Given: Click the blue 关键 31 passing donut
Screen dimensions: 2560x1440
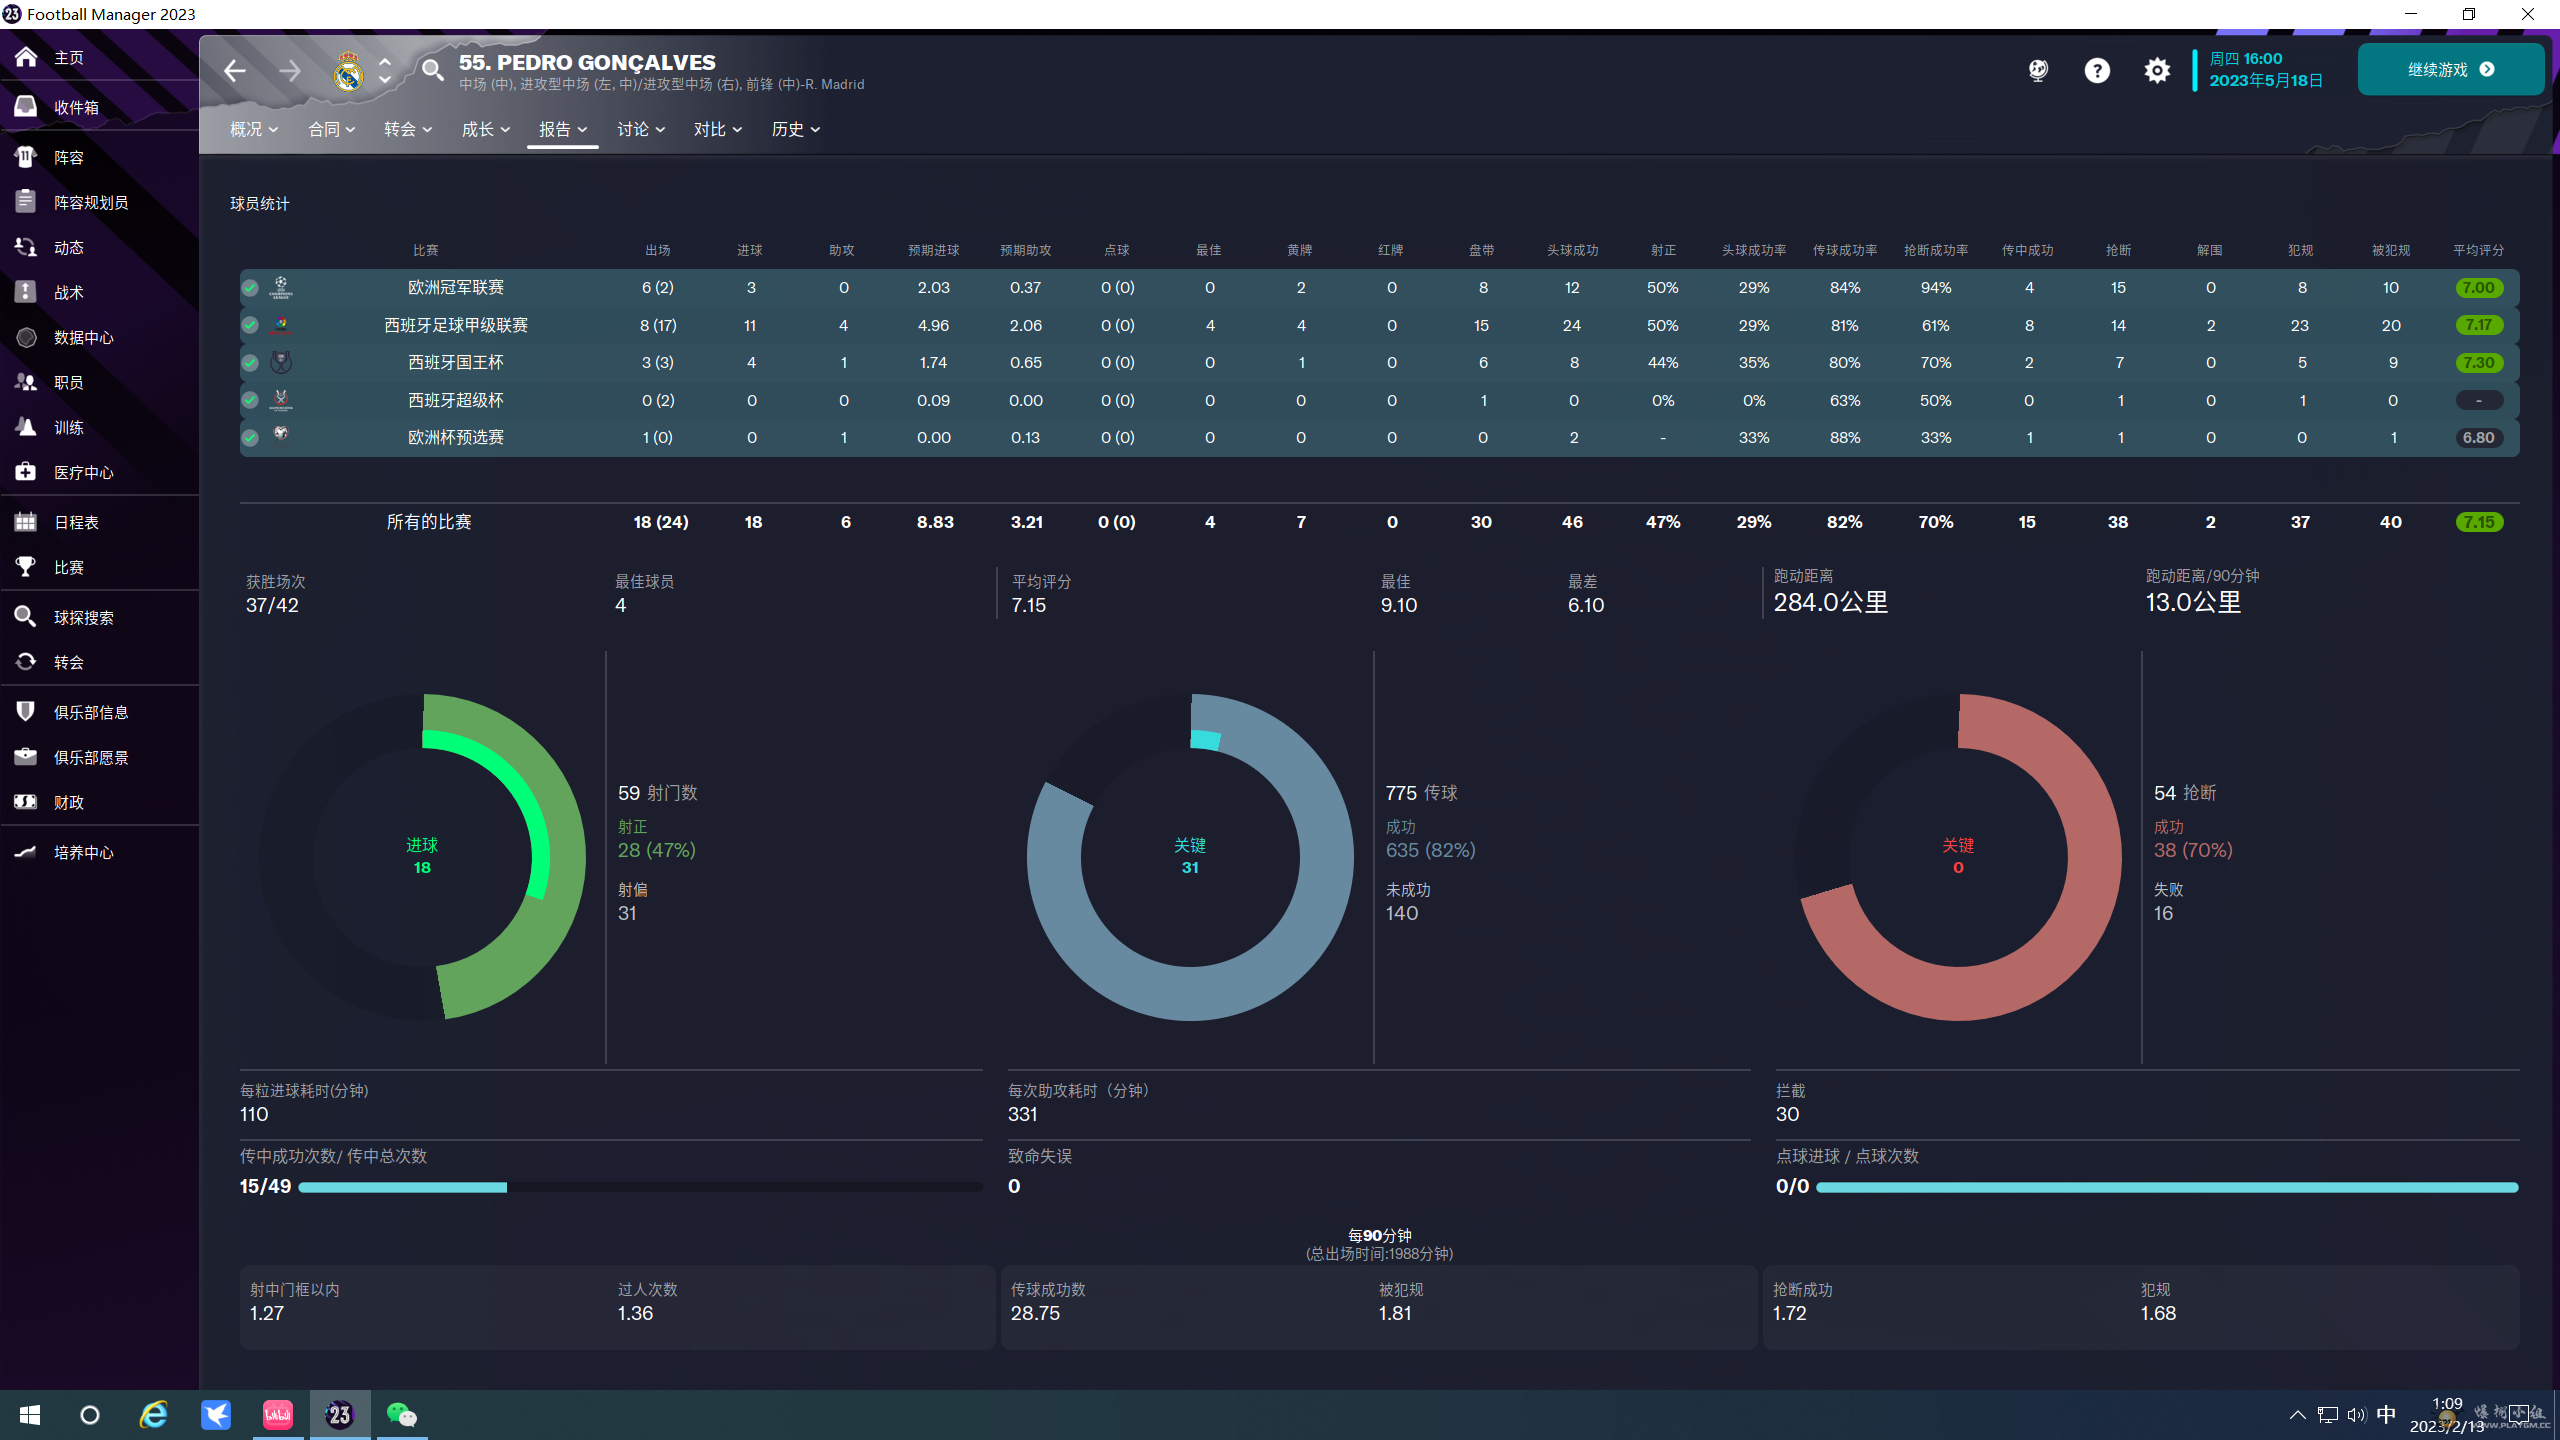Looking at the screenshot, I should [1190, 857].
